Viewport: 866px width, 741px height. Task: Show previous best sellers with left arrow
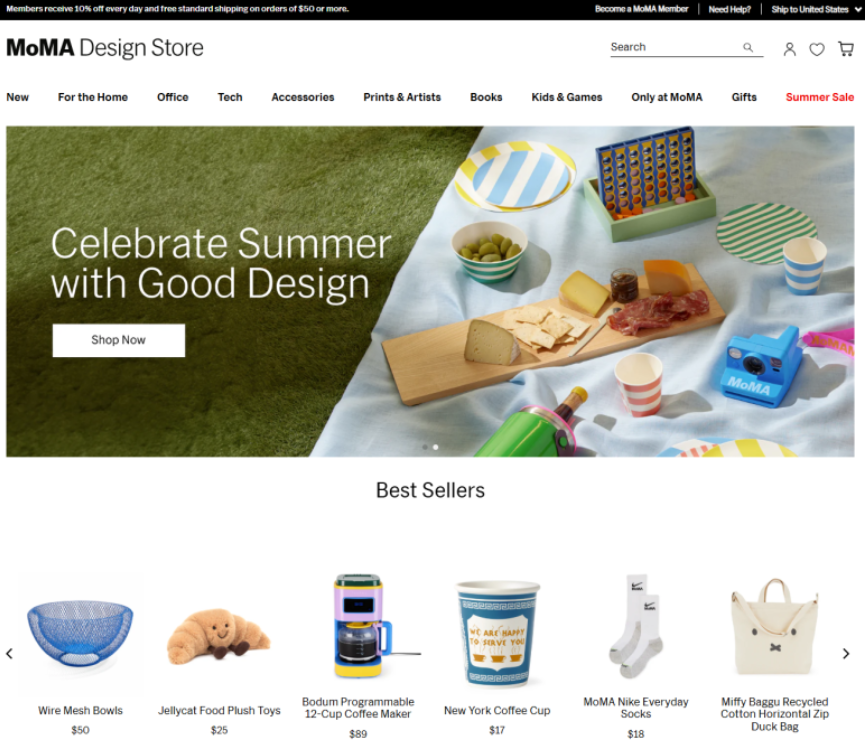(9, 653)
